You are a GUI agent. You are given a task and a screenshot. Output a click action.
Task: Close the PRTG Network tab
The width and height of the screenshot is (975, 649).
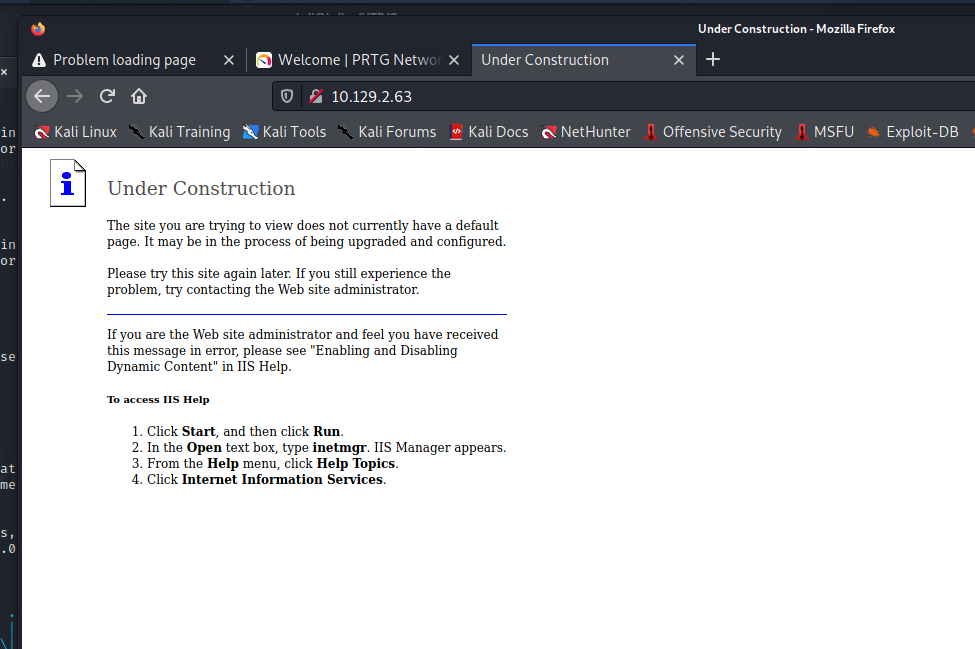454,60
